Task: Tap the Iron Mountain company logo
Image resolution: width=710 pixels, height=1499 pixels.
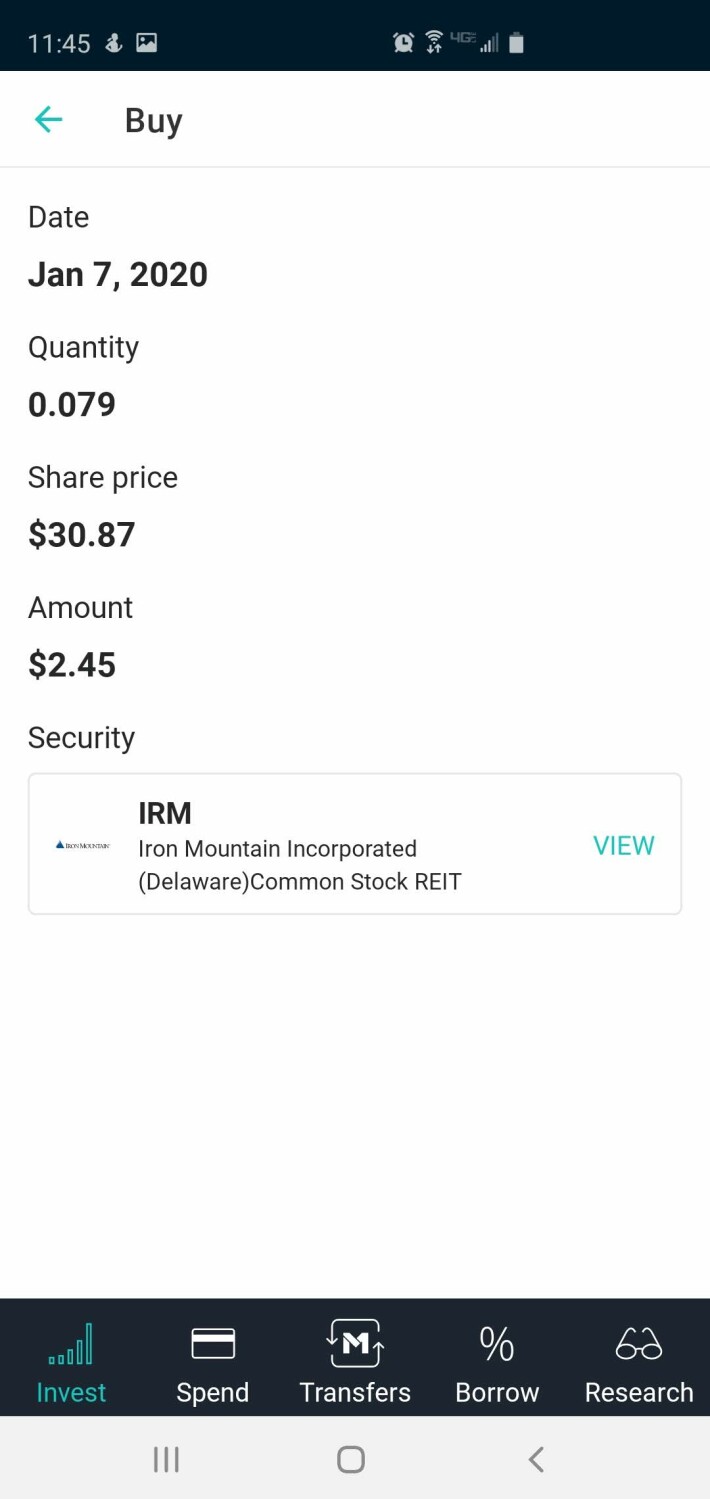Action: click(83, 845)
